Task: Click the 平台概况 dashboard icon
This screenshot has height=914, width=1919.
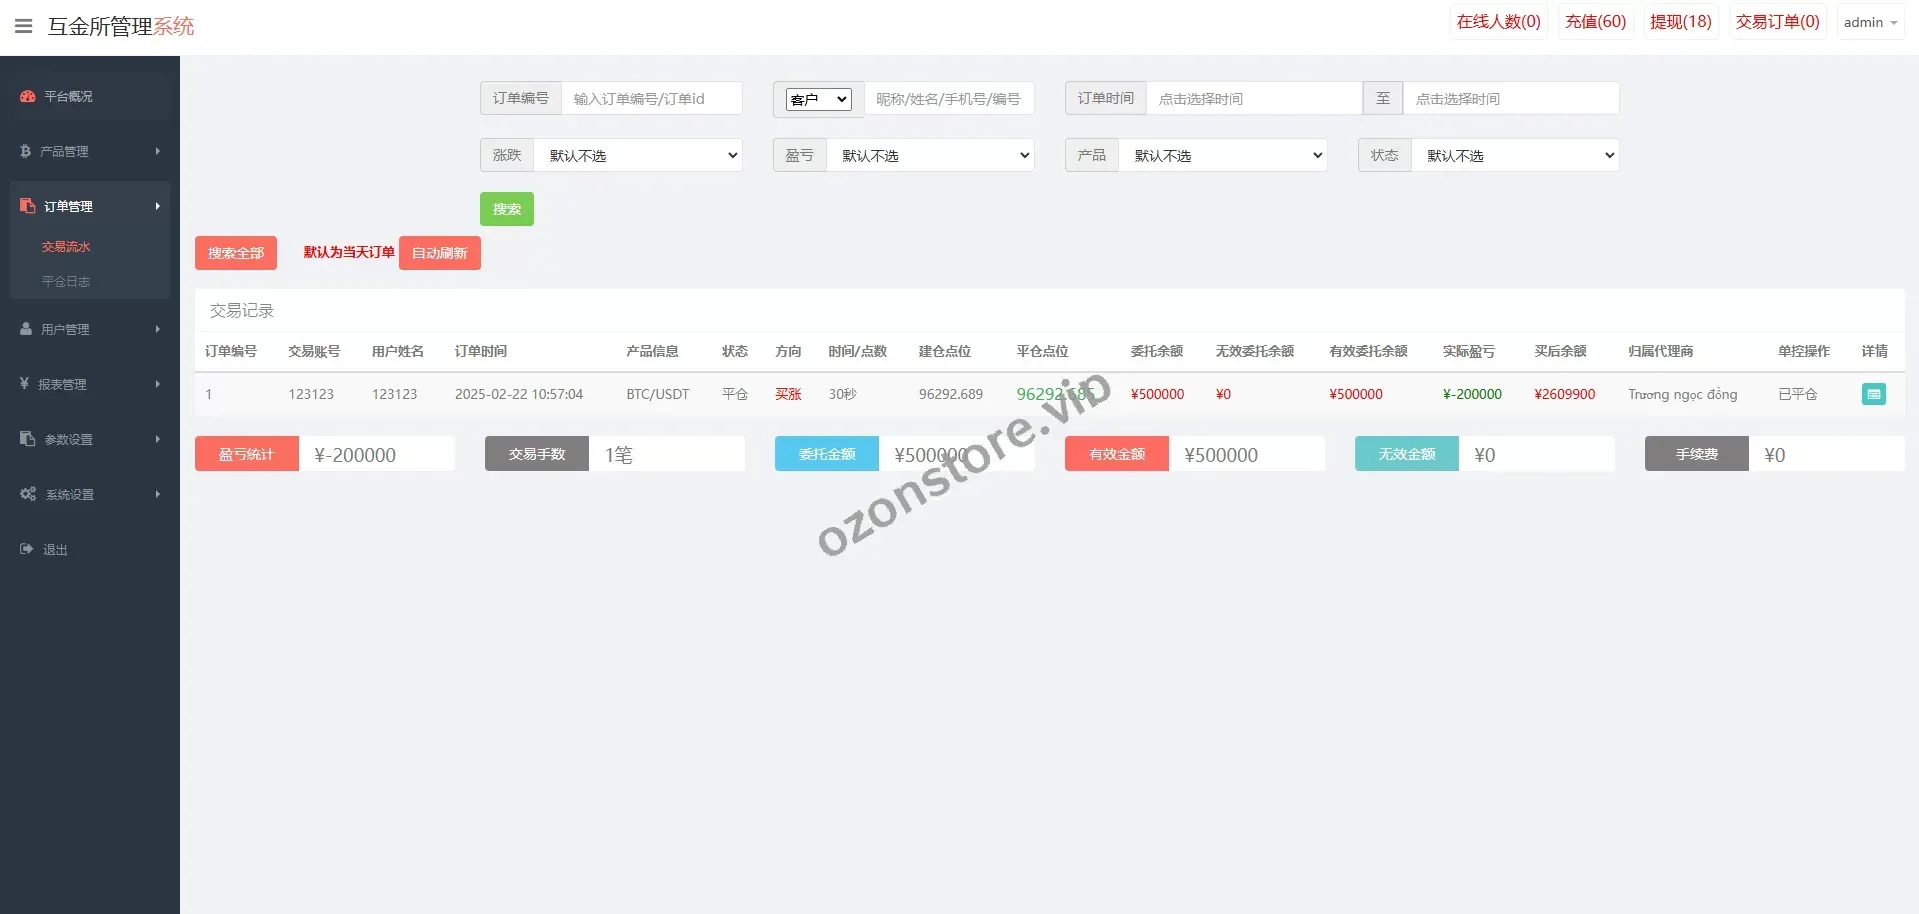Action: pos(28,96)
